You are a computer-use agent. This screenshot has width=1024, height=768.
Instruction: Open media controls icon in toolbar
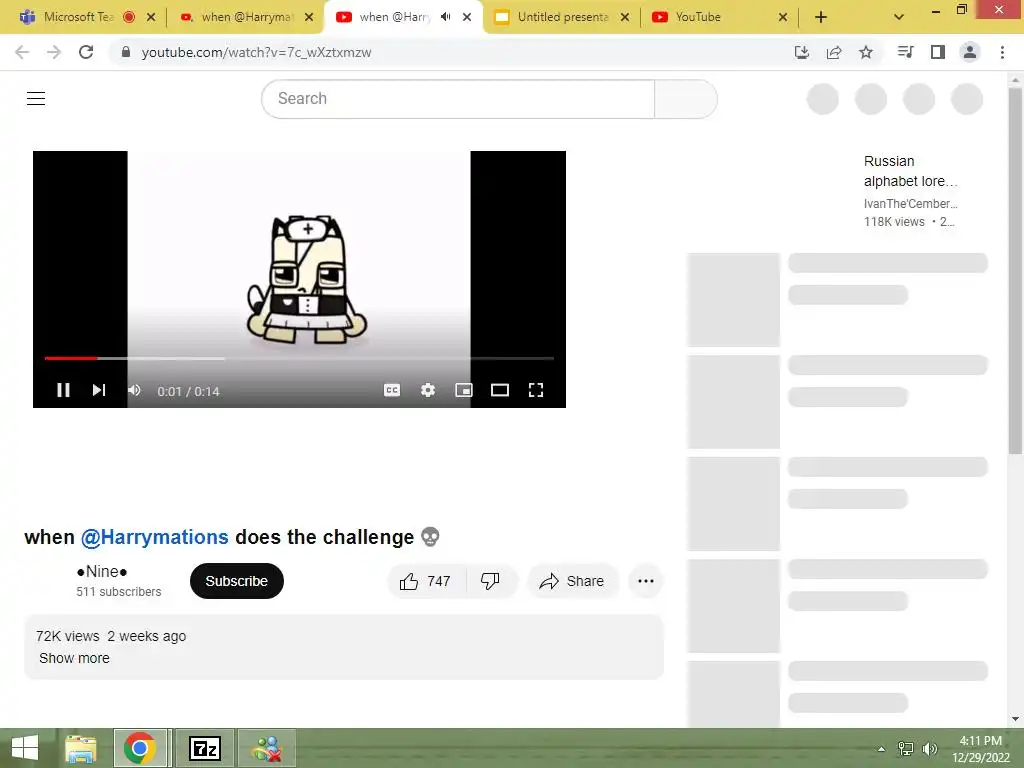pos(905,52)
